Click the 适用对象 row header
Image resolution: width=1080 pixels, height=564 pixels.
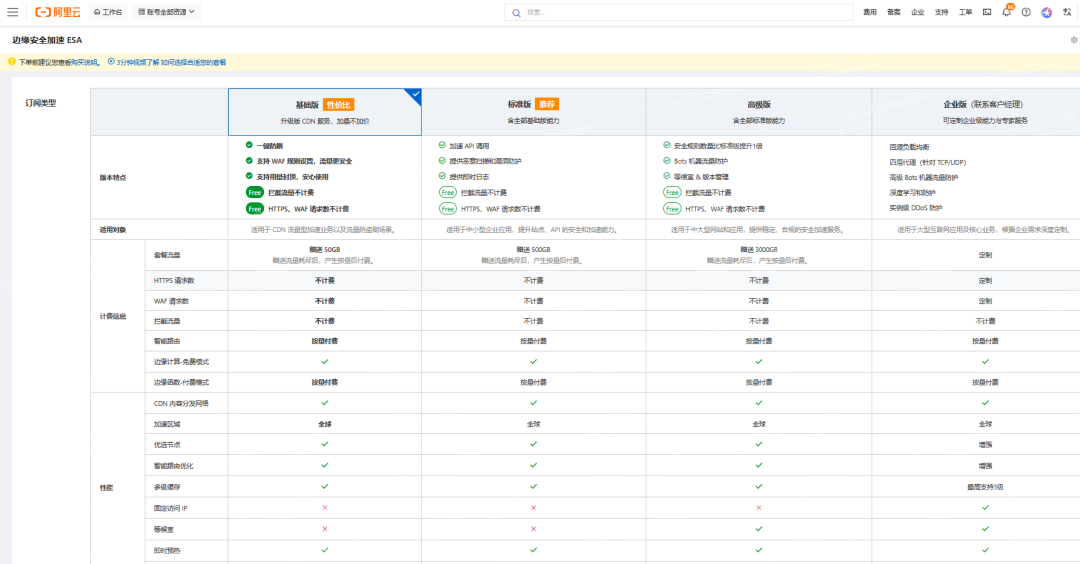point(113,230)
